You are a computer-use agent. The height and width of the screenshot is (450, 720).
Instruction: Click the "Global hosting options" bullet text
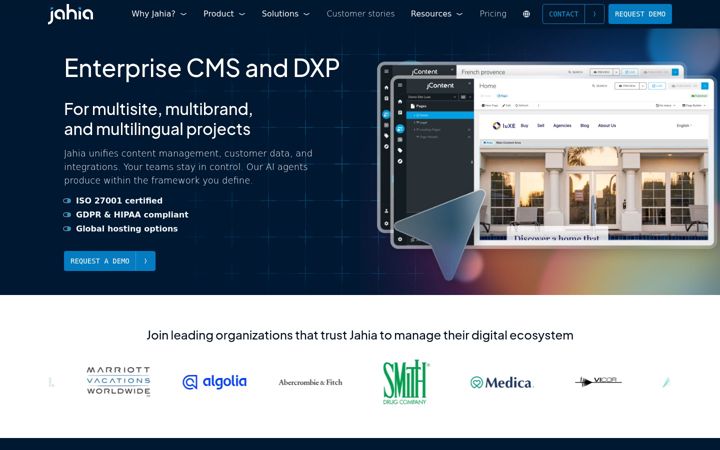pyautogui.click(x=127, y=229)
